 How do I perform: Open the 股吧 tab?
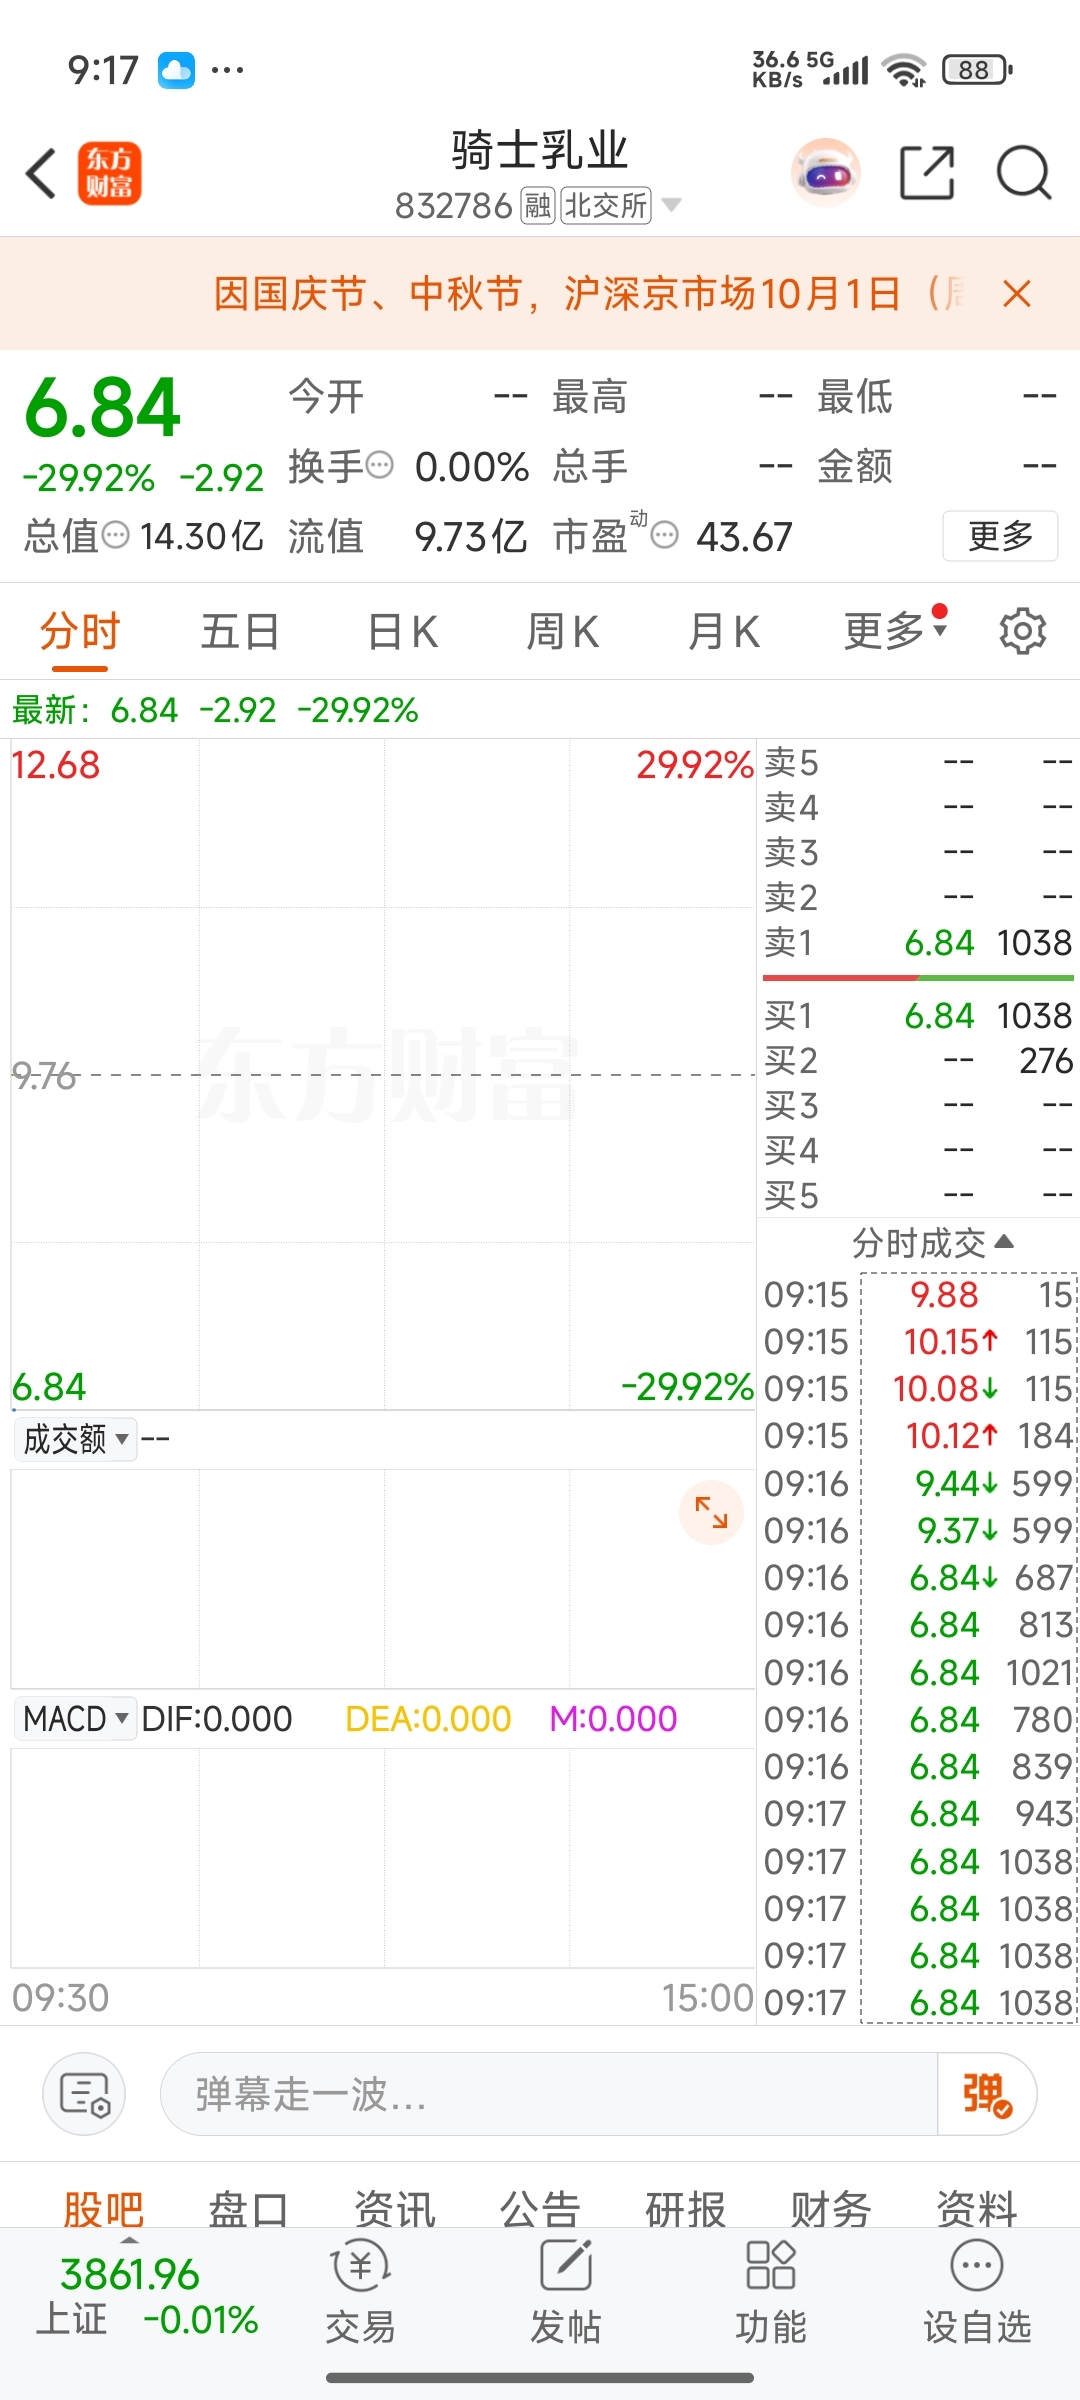click(x=104, y=2210)
